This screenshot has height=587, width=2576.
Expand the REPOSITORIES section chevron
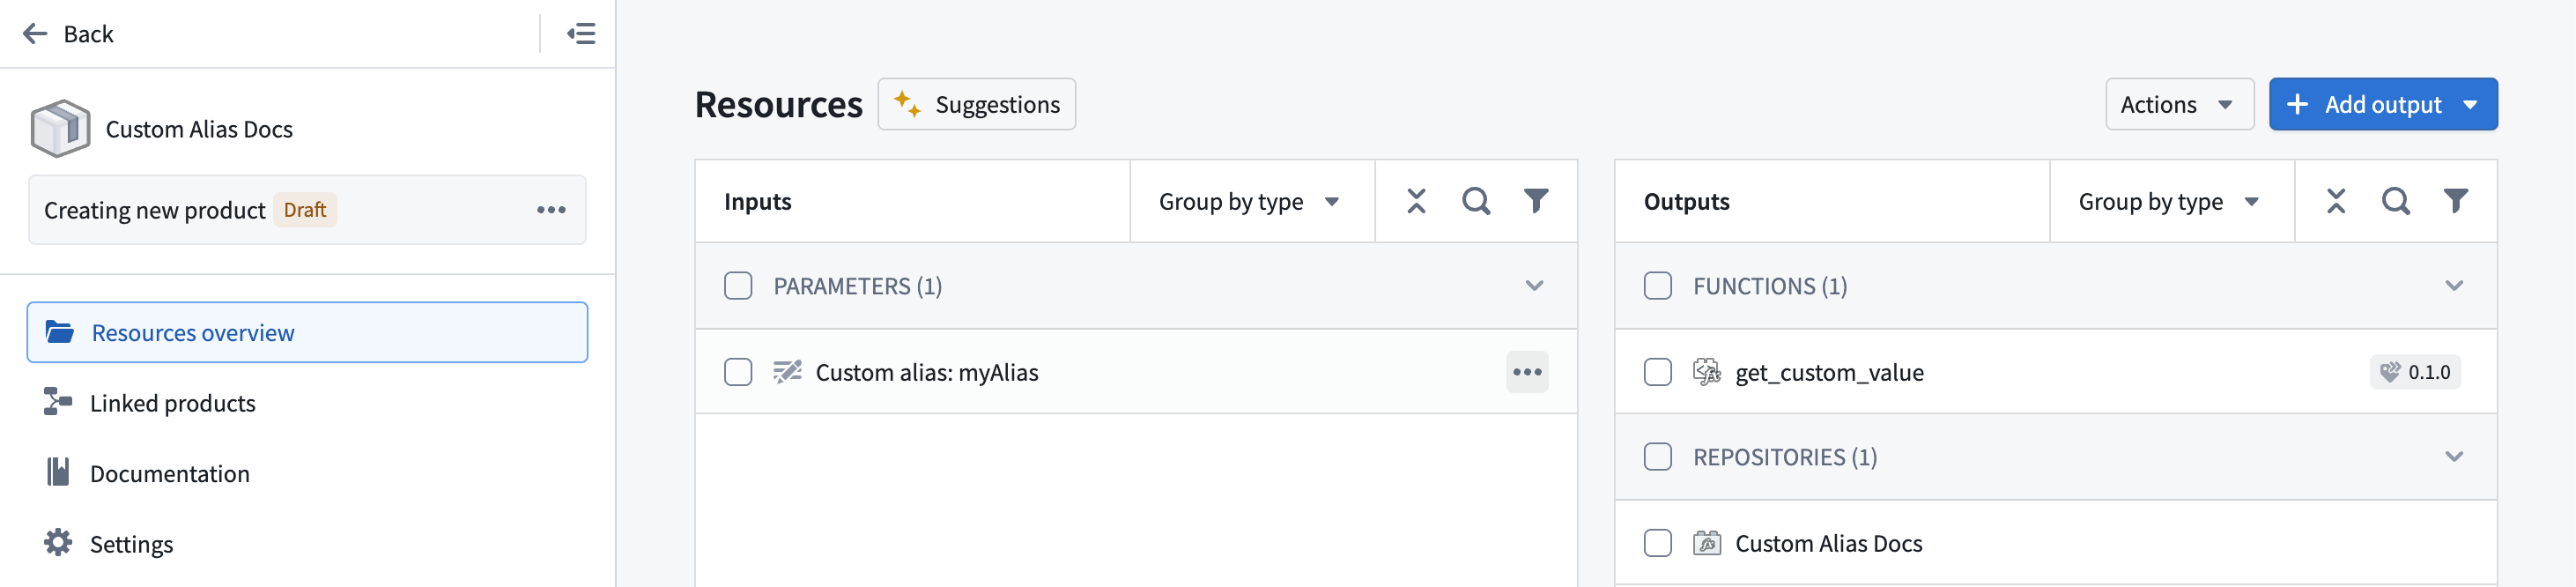click(x=2454, y=456)
